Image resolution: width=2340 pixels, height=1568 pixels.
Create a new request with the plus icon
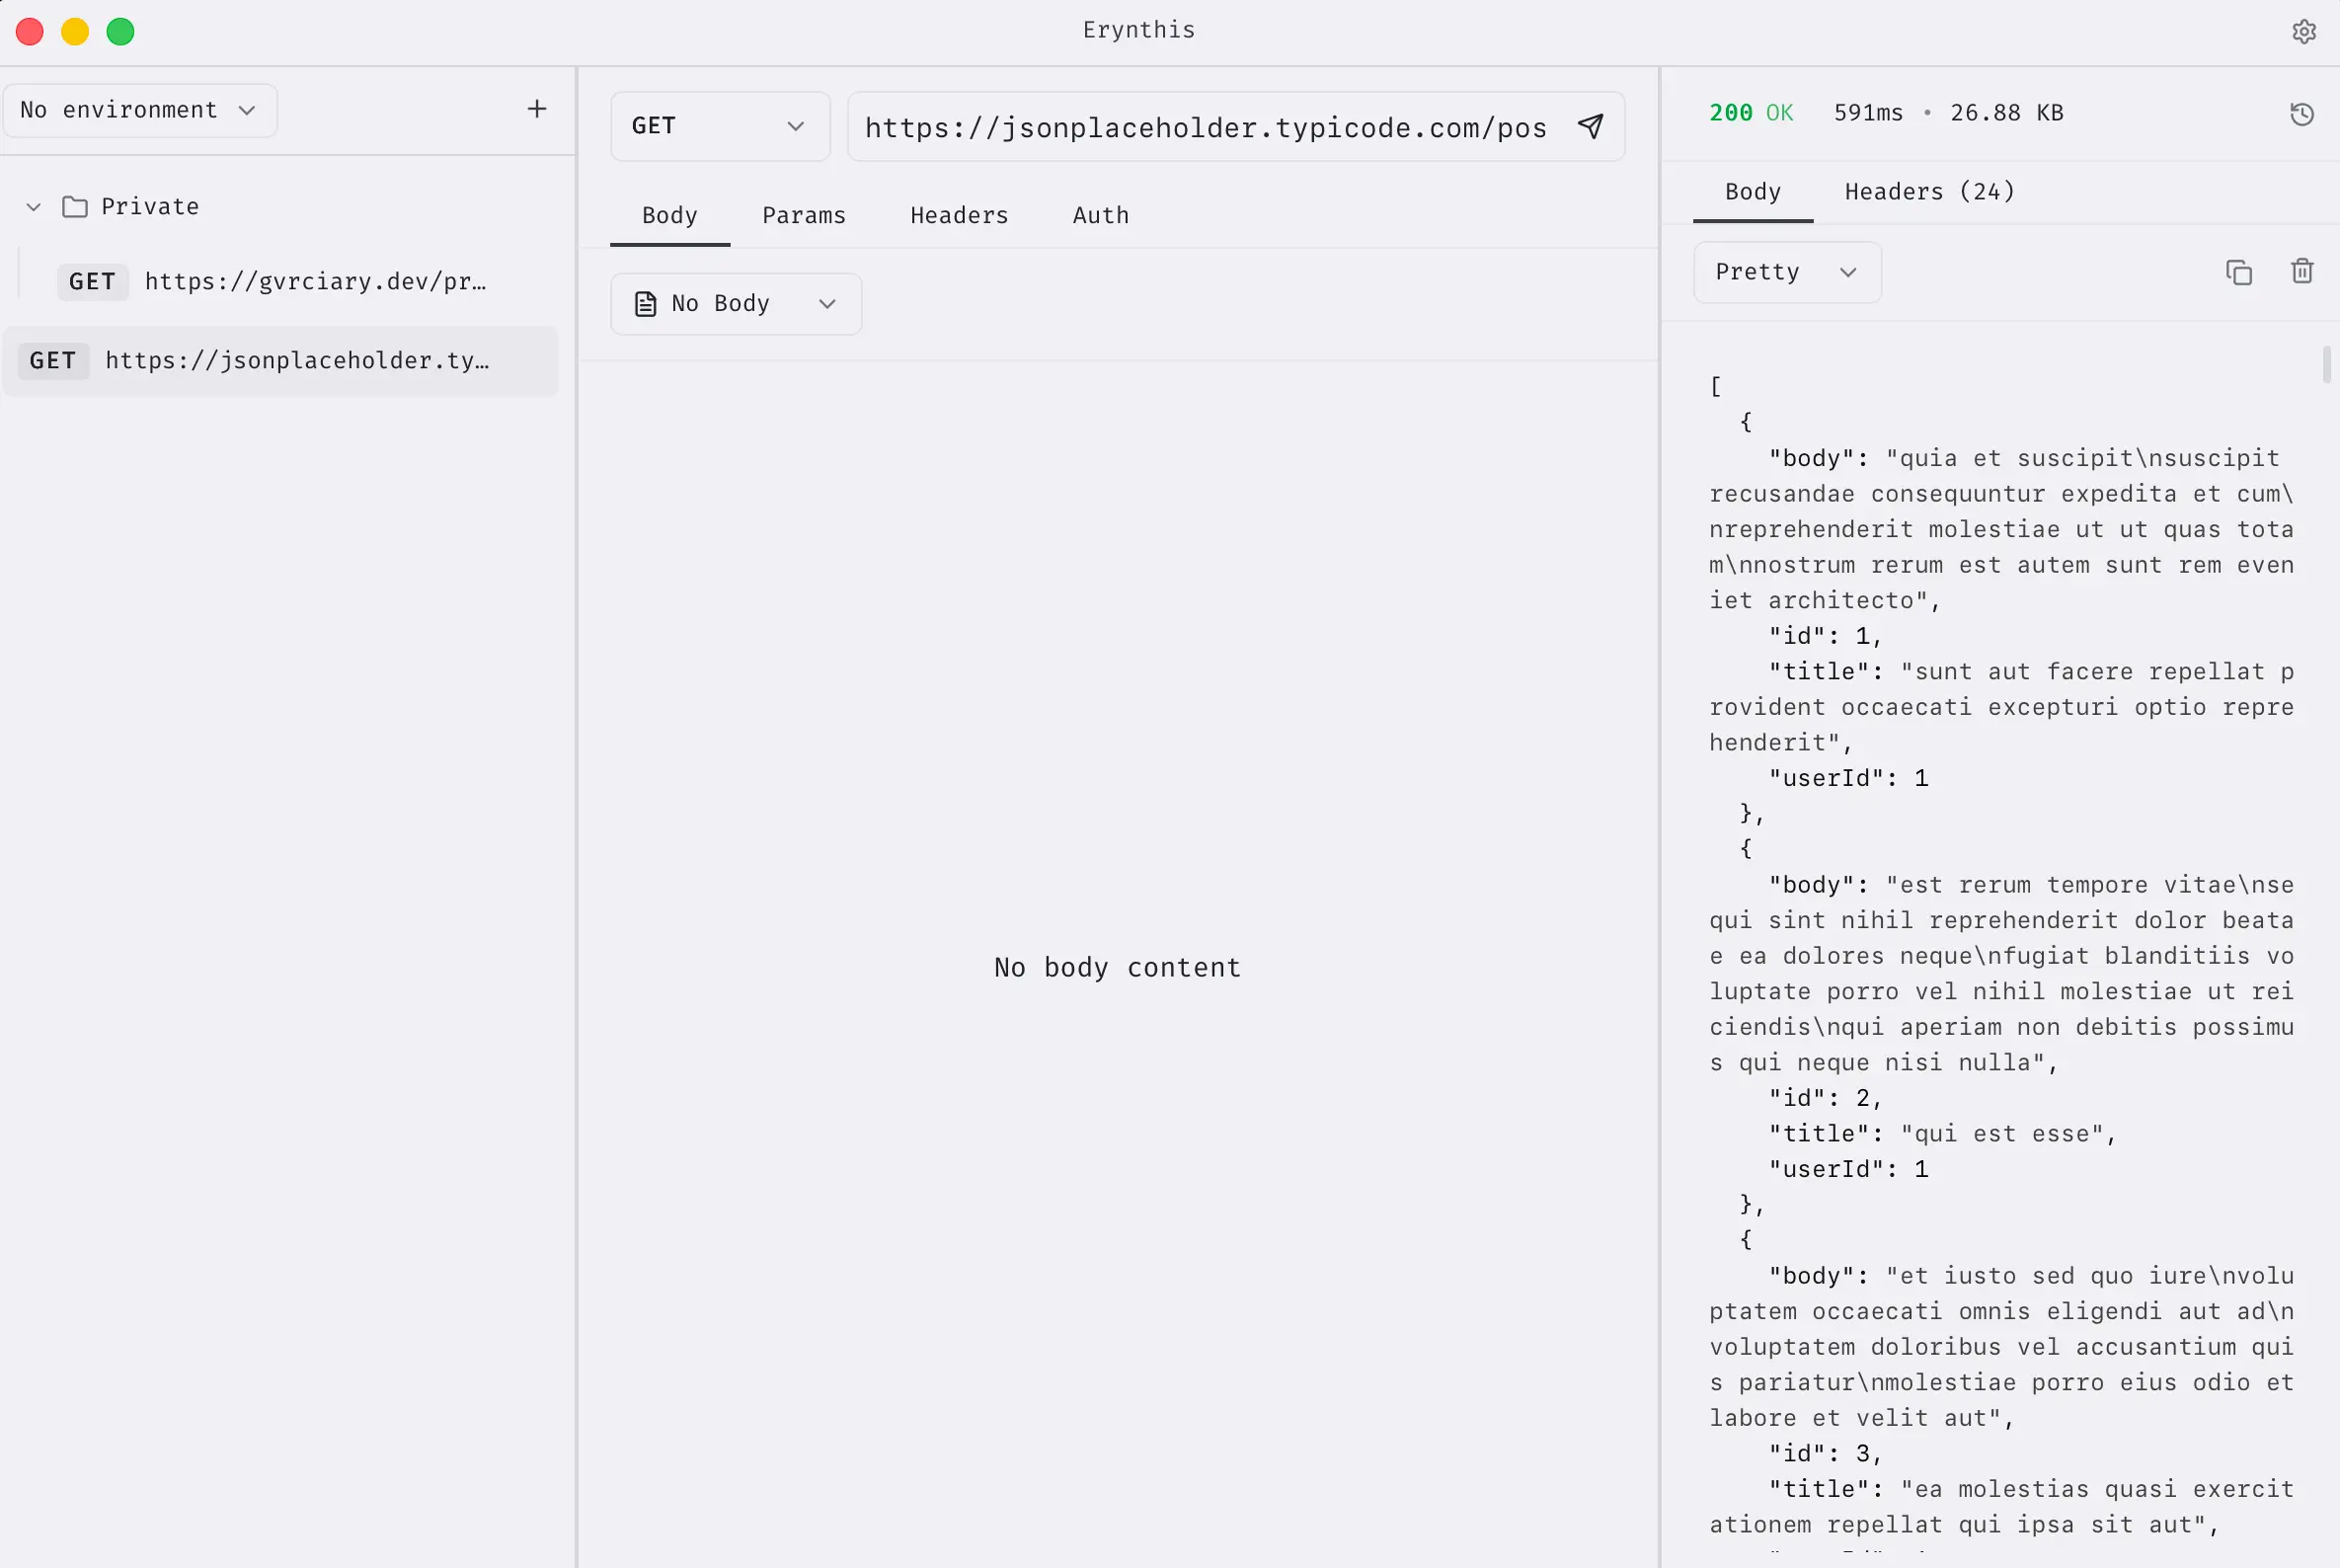537,109
